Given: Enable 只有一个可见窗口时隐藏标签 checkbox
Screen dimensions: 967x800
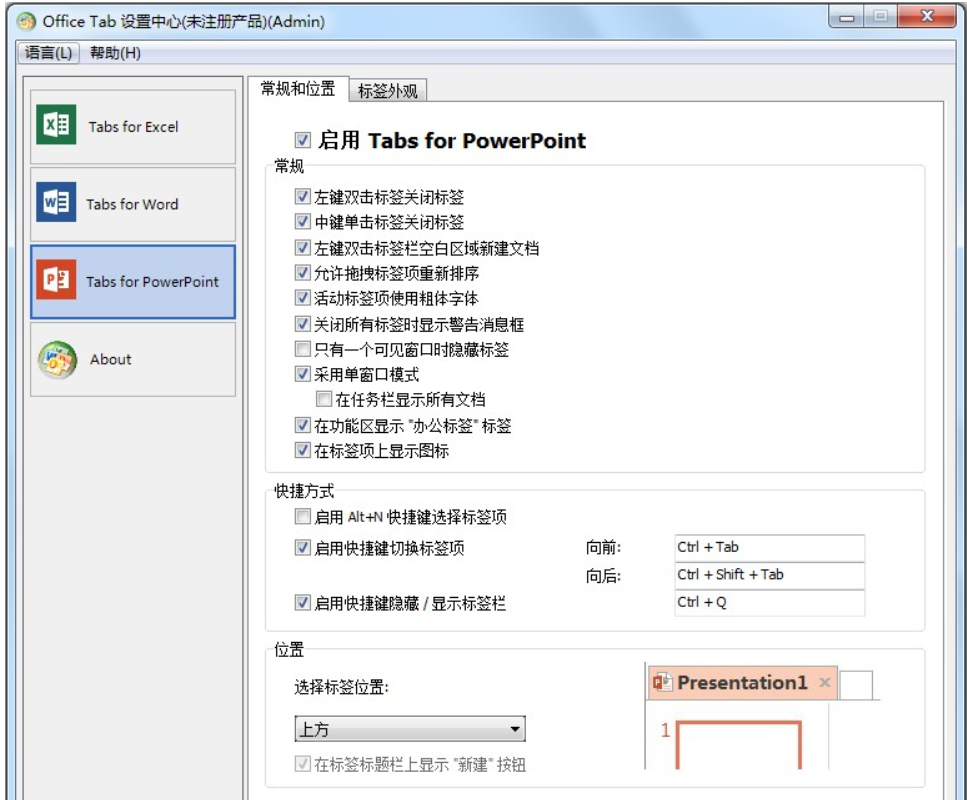Looking at the screenshot, I should click(302, 349).
